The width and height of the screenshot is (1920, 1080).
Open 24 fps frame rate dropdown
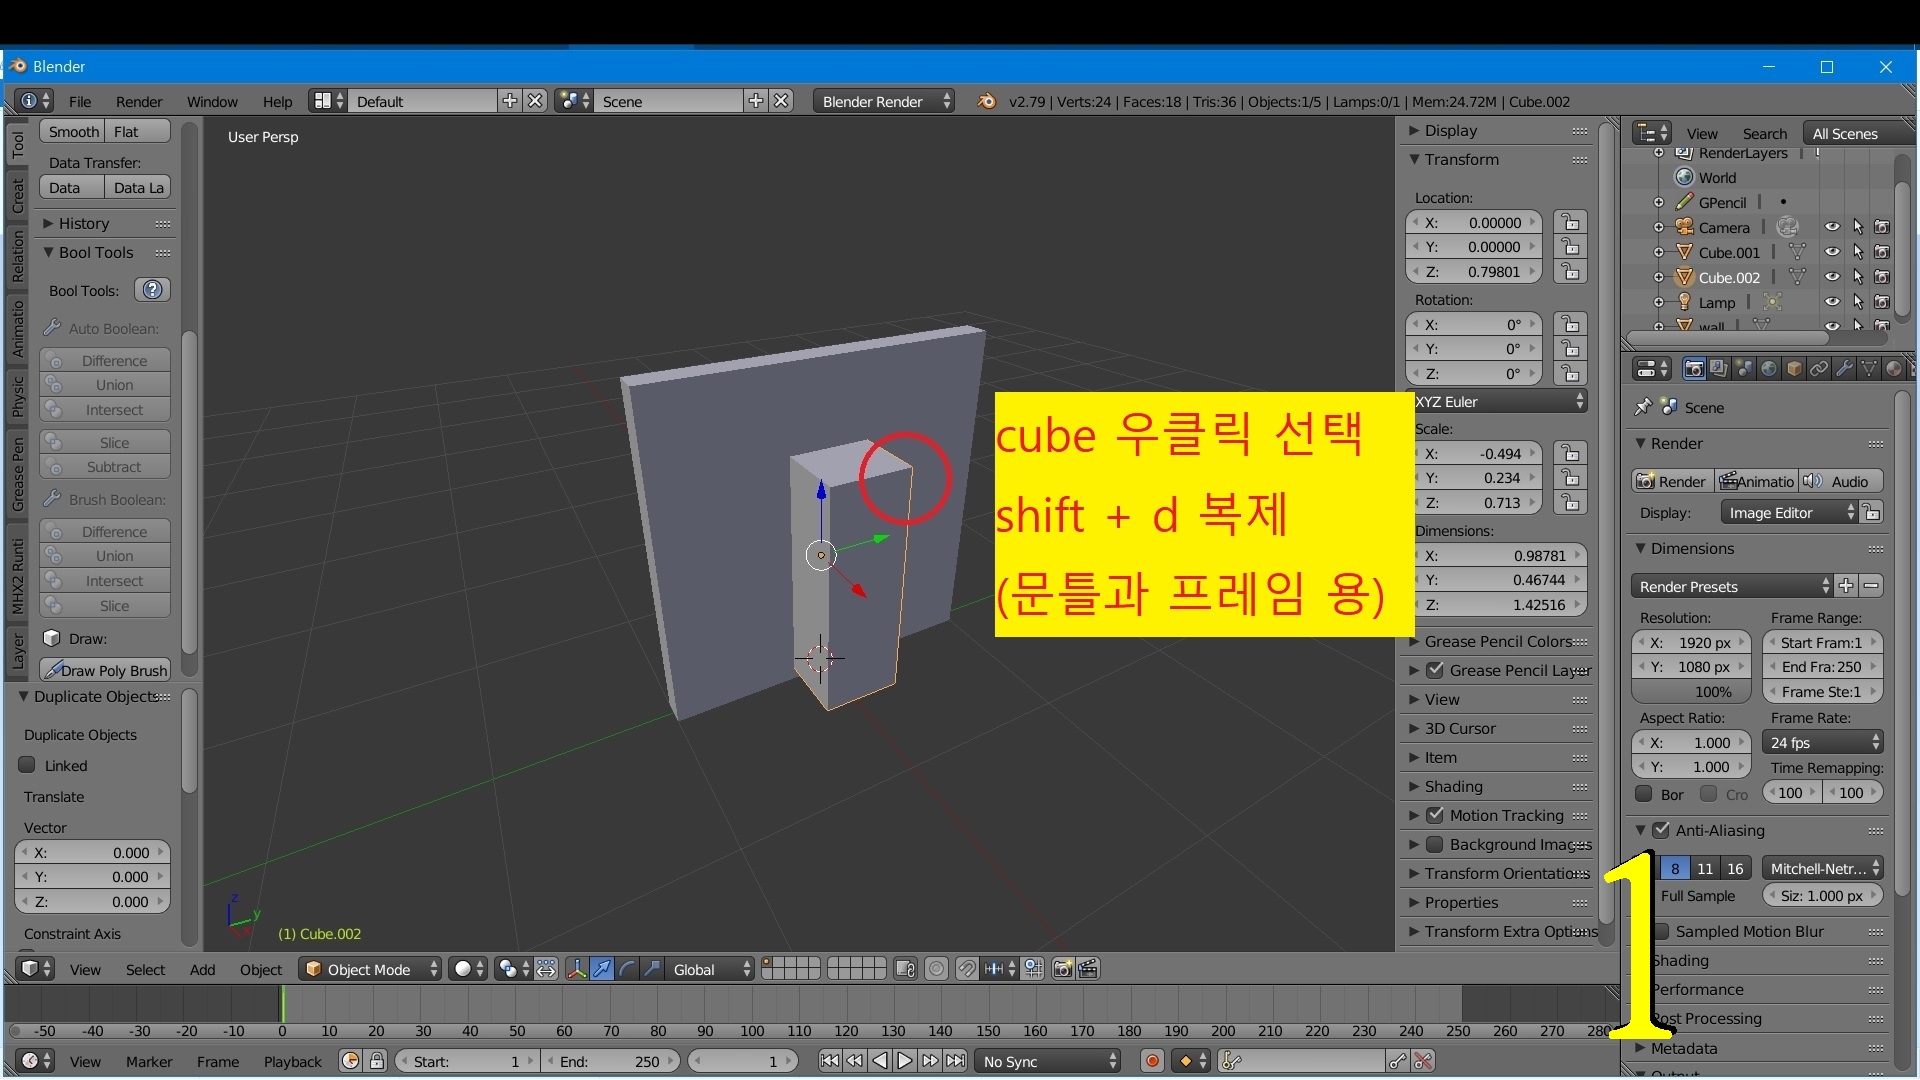point(1824,742)
